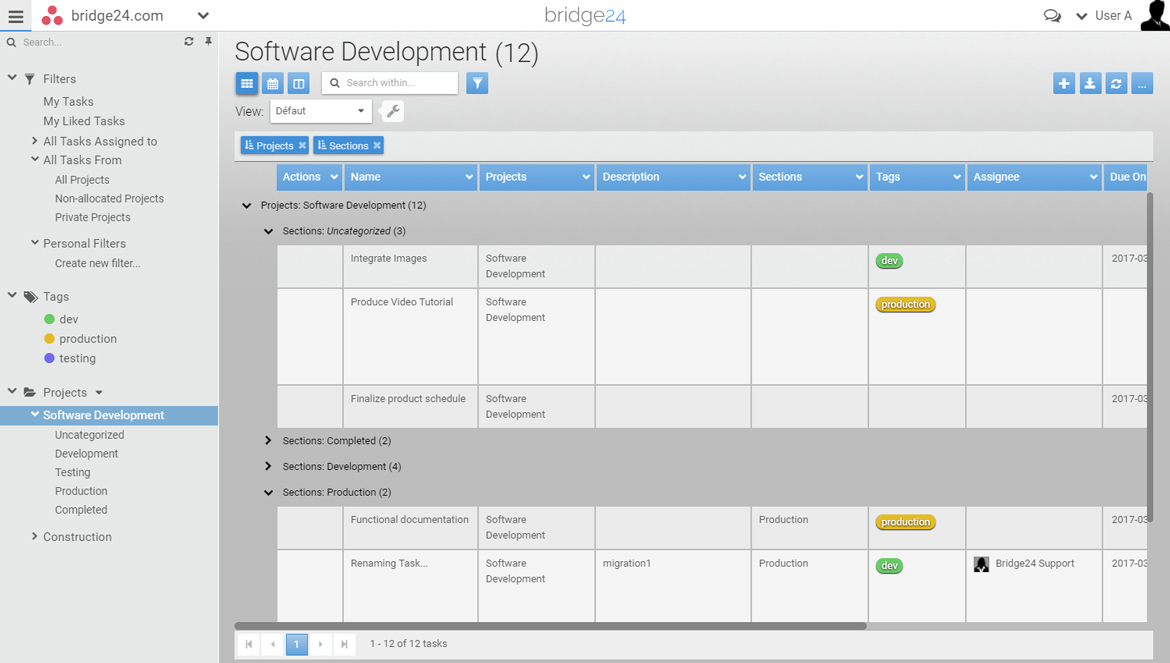Image resolution: width=1170 pixels, height=663 pixels.
Task: Open Sections column menu
Action: click(859, 177)
